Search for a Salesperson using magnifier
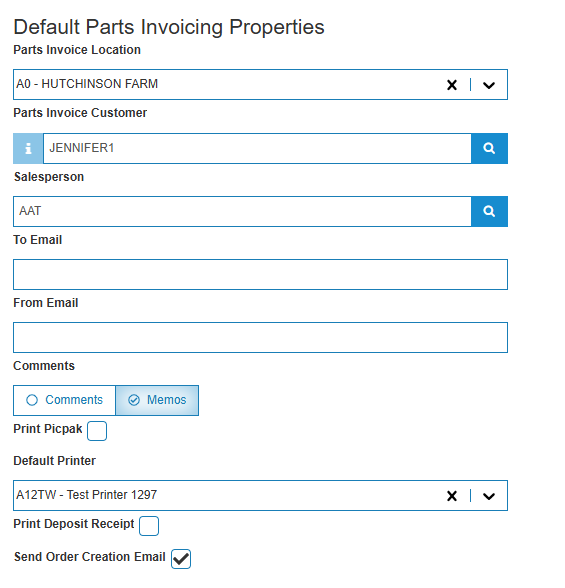The height and width of the screenshot is (588, 565). [x=489, y=212]
